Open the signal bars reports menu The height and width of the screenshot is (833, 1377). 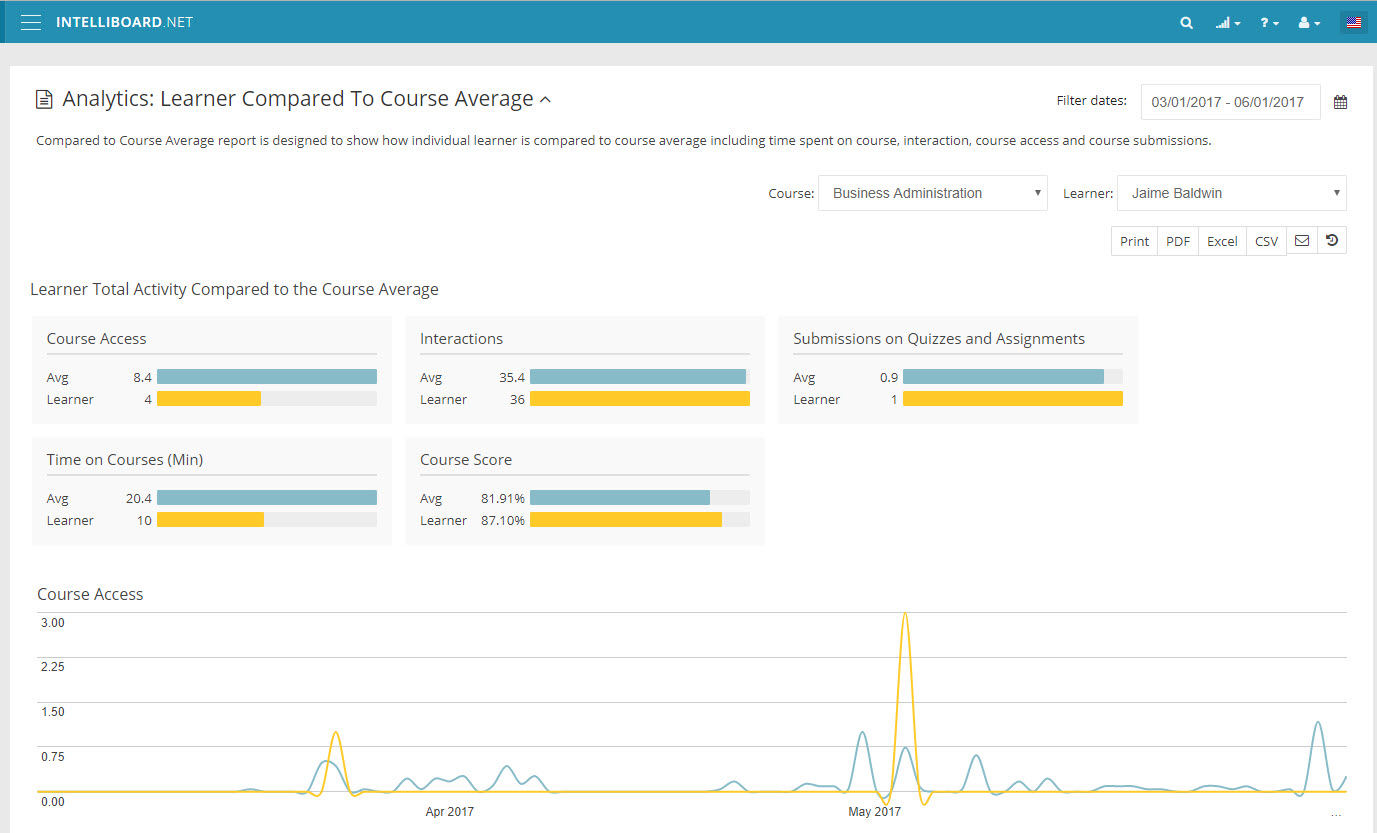(x=1227, y=22)
